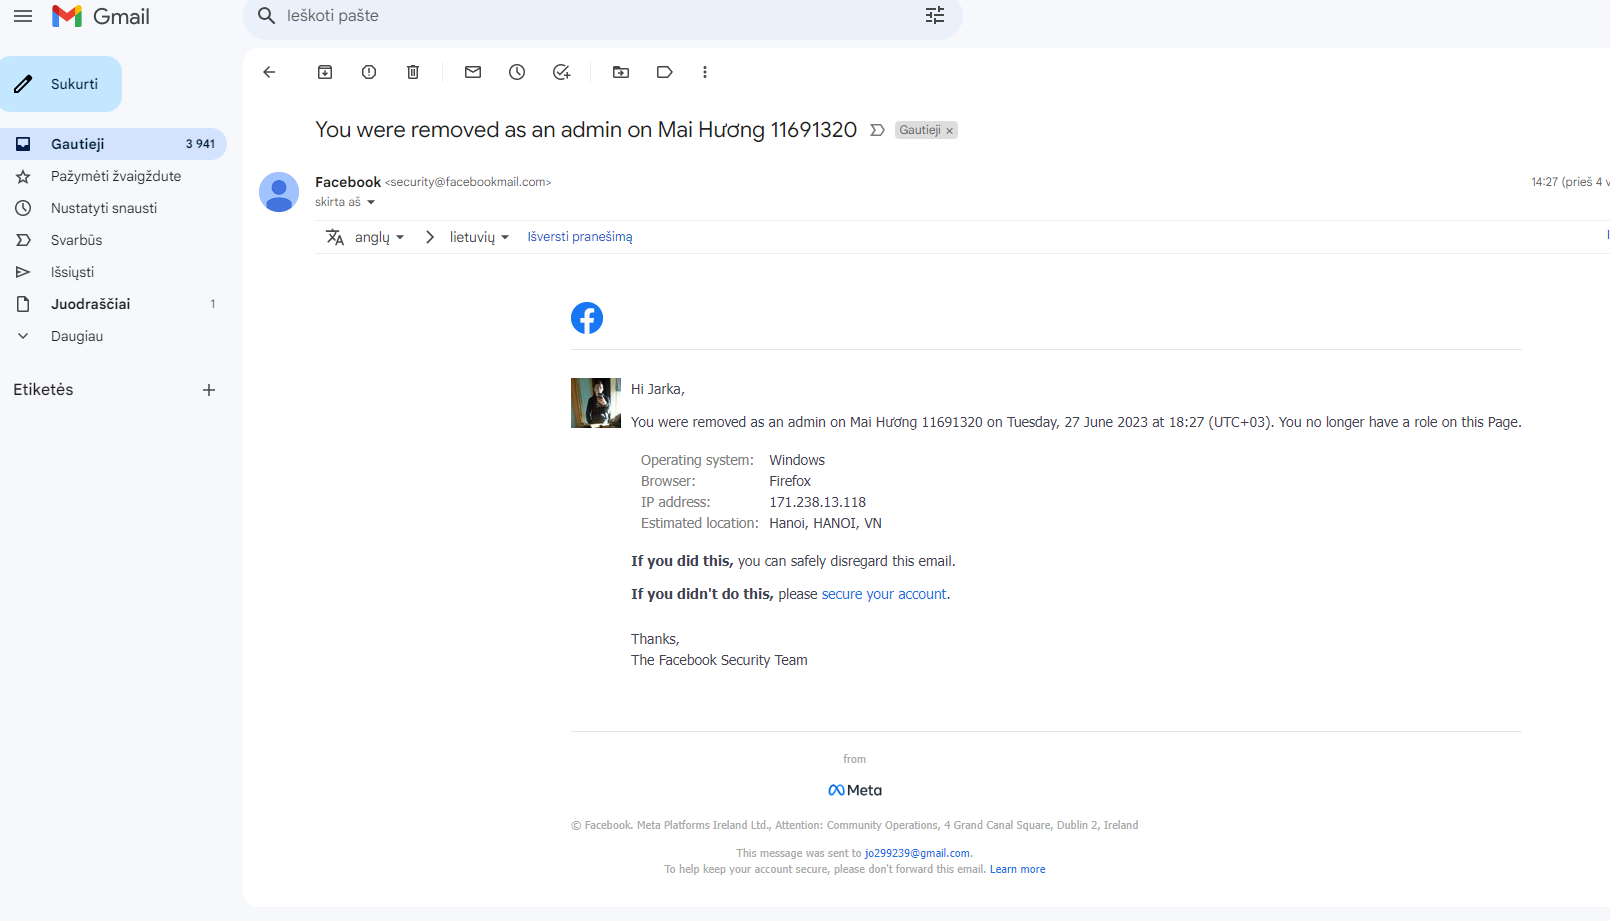
Task: Archive this email using the archive icon
Action: coord(325,72)
